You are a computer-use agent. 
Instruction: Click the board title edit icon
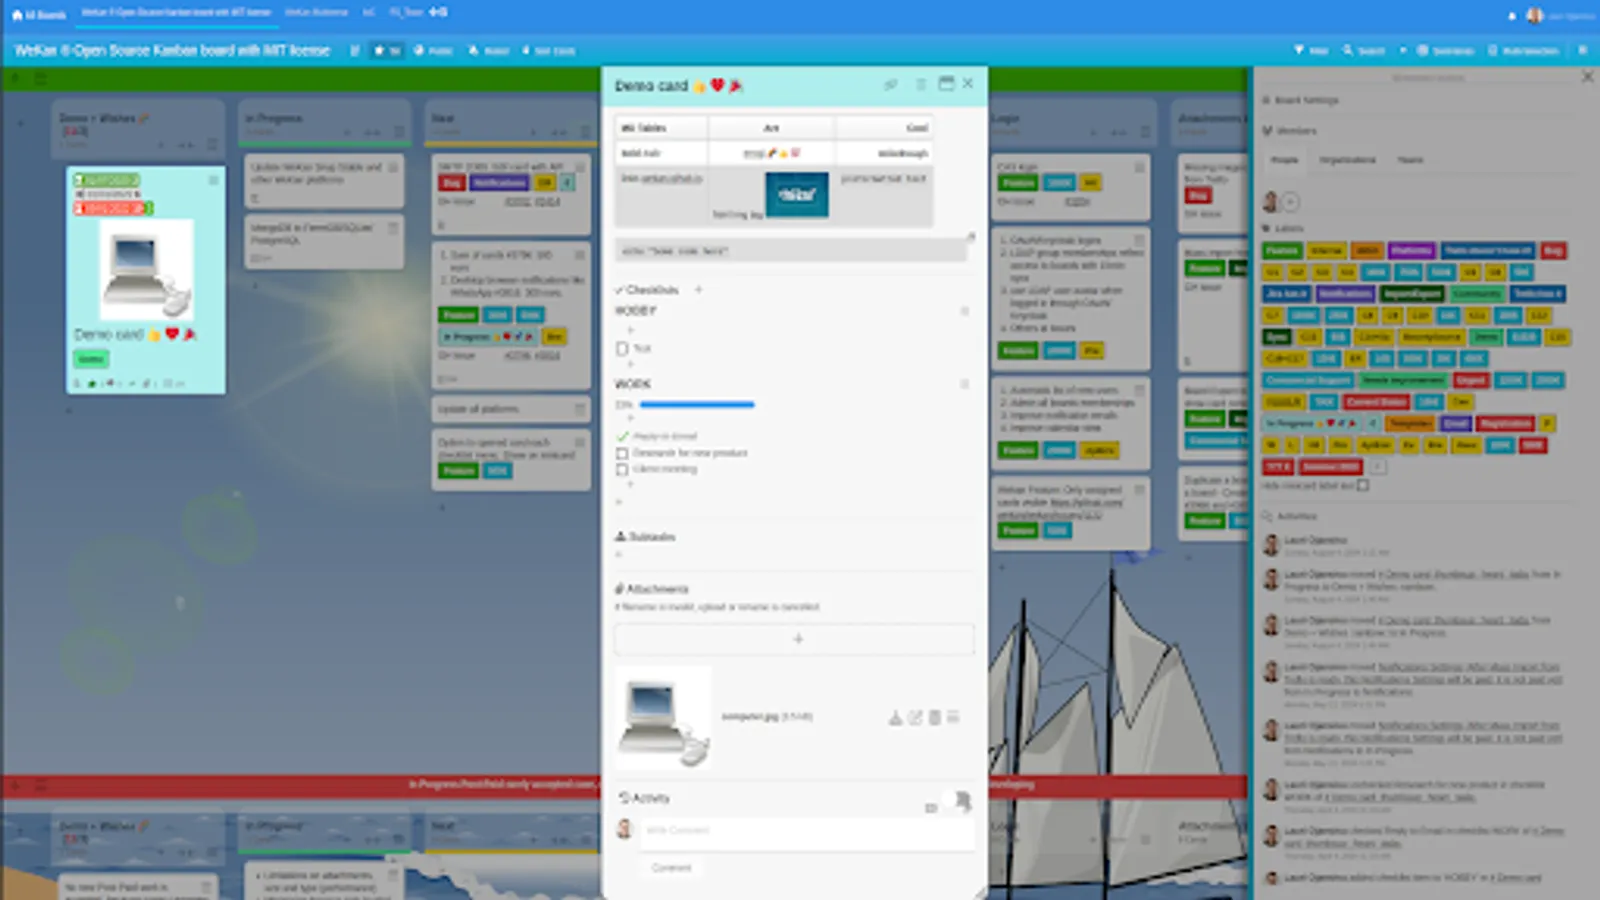click(354, 50)
